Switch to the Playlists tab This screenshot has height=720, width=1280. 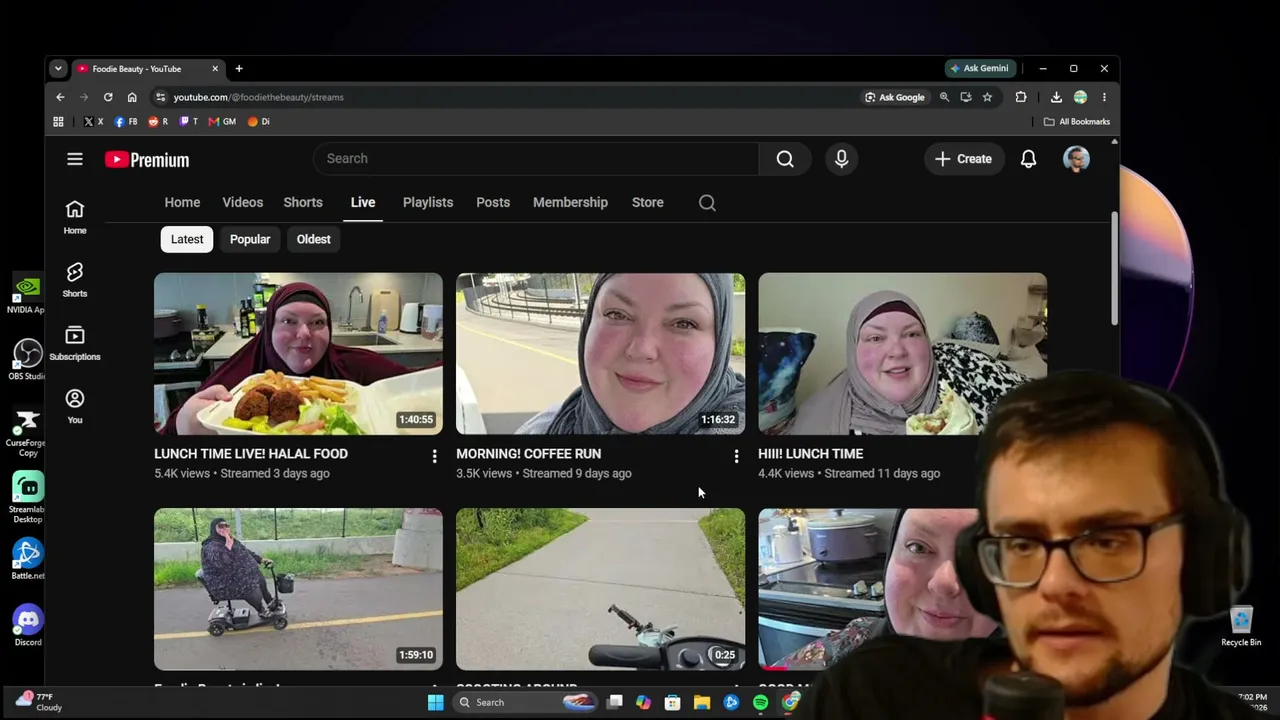(x=428, y=203)
